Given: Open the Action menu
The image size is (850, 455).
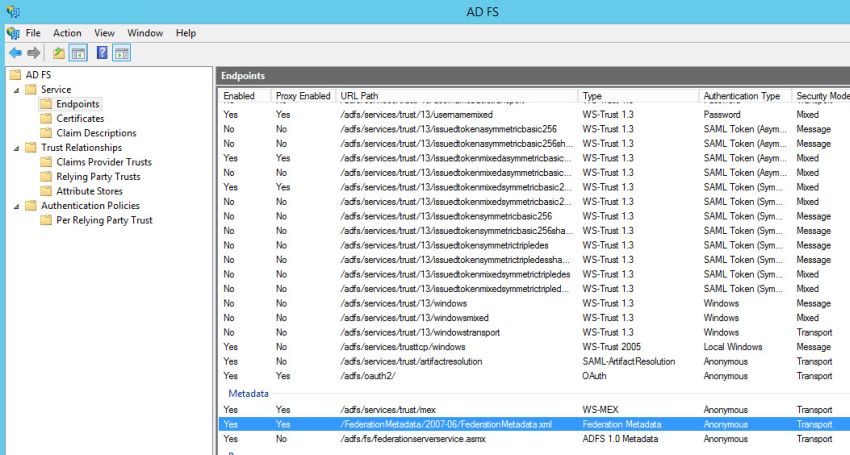Looking at the screenshot, I should (x=67, y=33).
